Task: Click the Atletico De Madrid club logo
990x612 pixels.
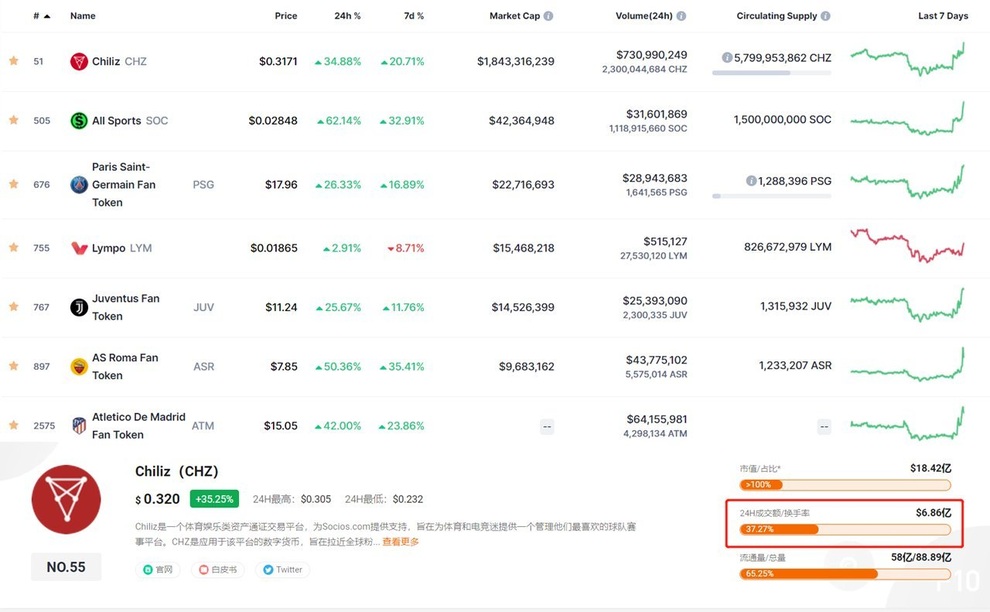Action: [x=79, y=426]
